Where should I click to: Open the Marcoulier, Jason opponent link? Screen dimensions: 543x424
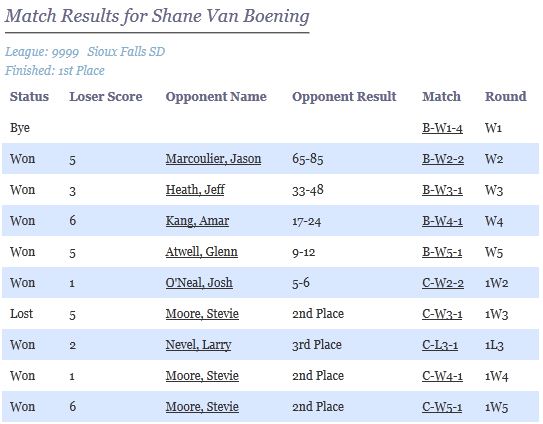[x=213, y=159]
